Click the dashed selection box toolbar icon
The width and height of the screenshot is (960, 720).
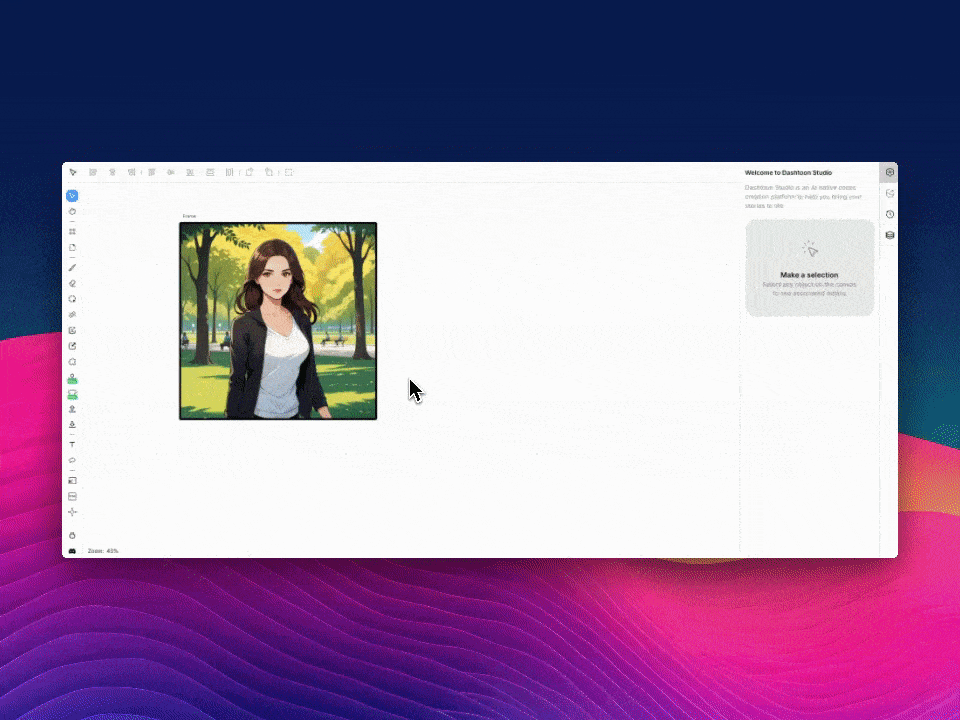tap(289, 172)
